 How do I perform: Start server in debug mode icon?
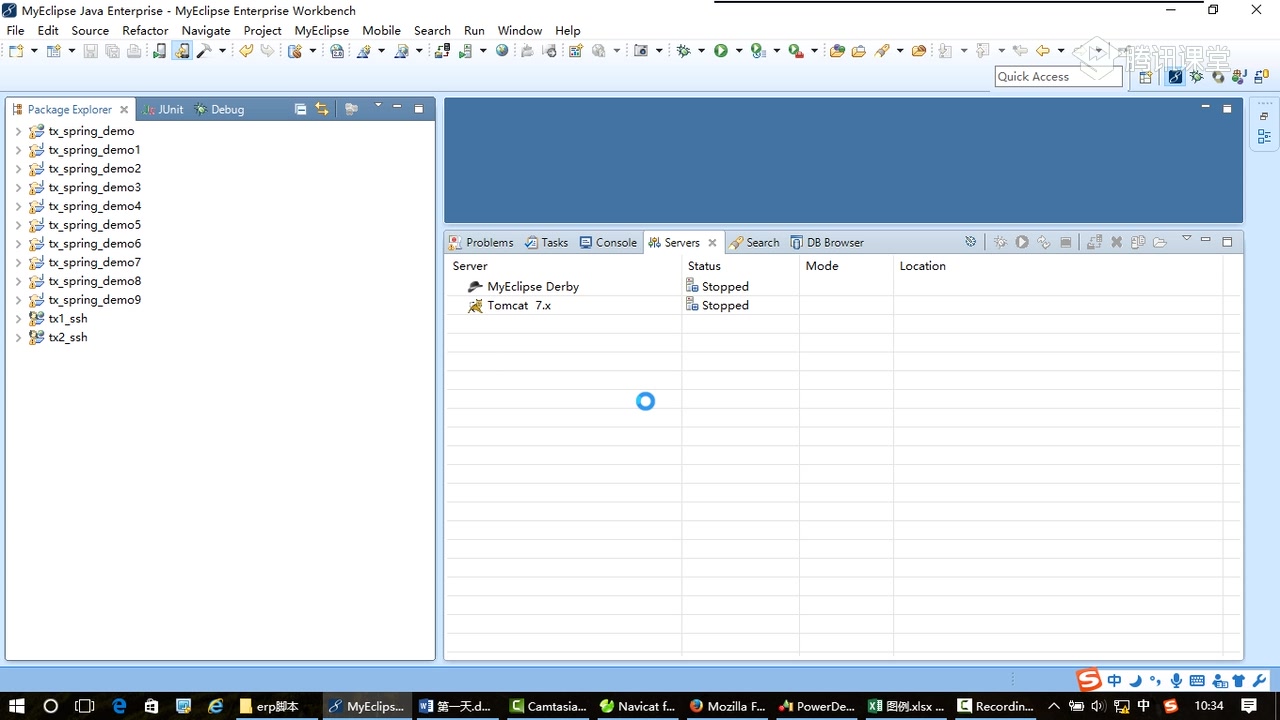(x=1000, y=242)
